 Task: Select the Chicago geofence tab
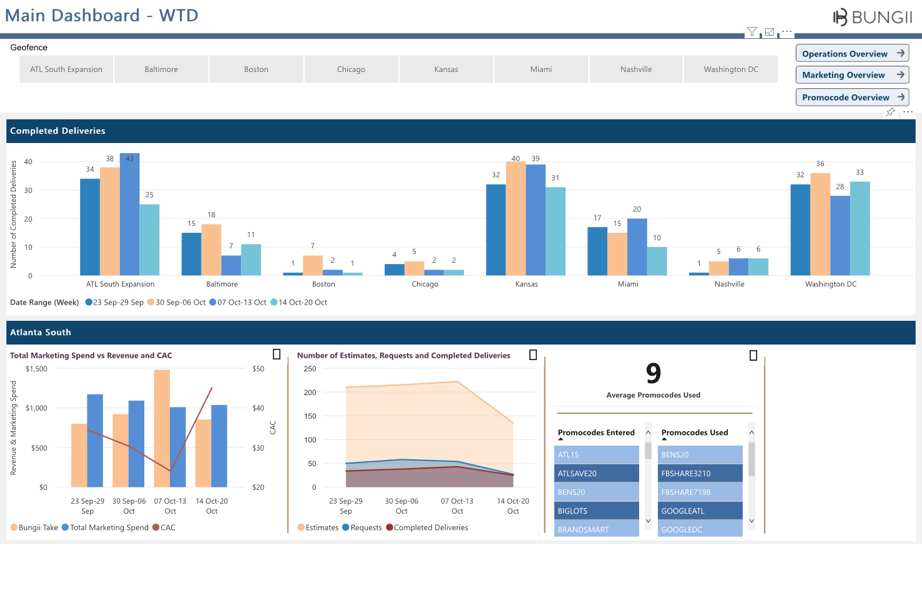[351, 69]
